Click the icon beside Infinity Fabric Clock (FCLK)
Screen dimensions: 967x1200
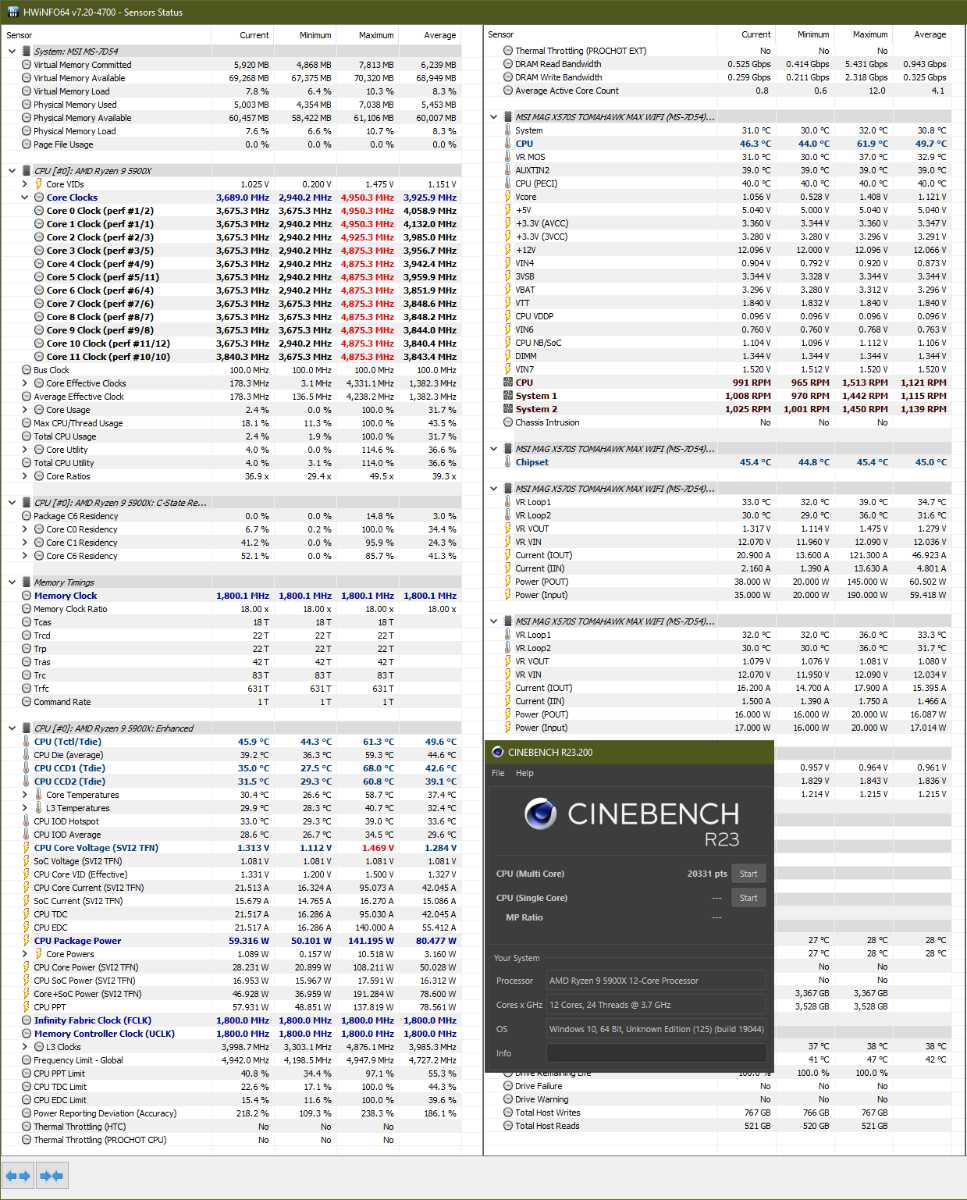(x=26, y=1020)
